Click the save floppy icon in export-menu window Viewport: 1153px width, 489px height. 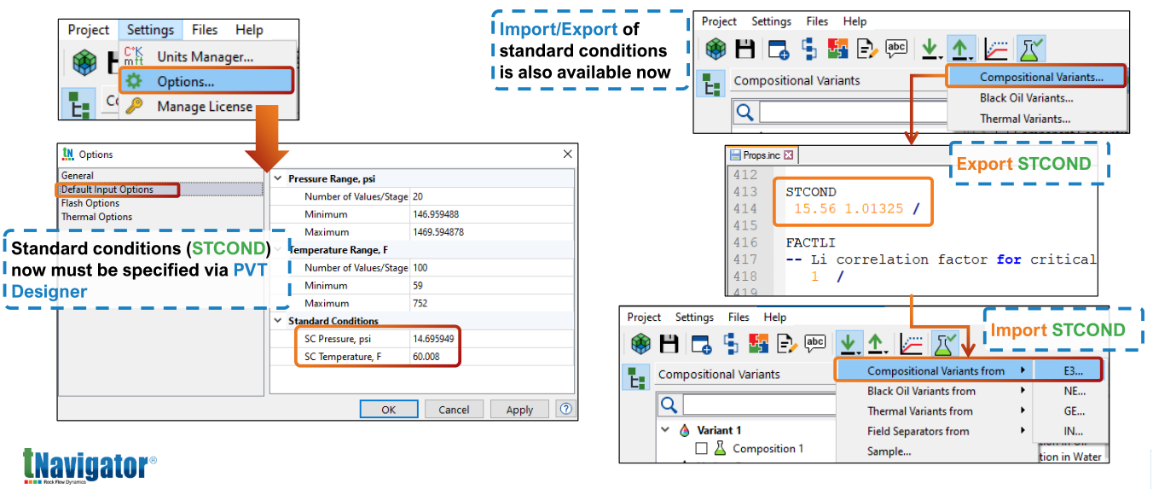click(x=745, y=49)
